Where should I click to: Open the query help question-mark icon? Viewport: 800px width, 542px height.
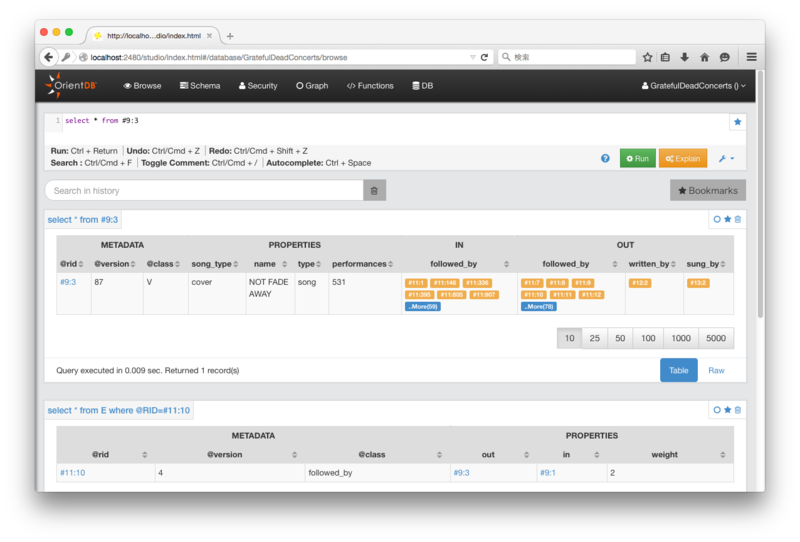(605, 158)
